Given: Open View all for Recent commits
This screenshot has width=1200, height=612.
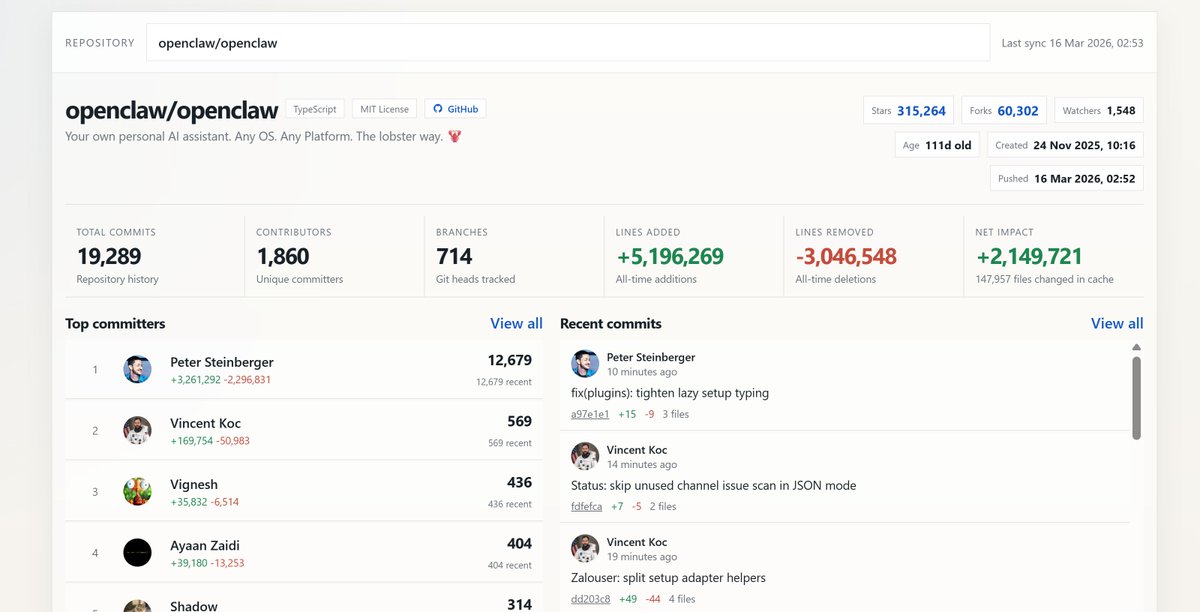Looking at the screenshot, I should point(1117,323).
